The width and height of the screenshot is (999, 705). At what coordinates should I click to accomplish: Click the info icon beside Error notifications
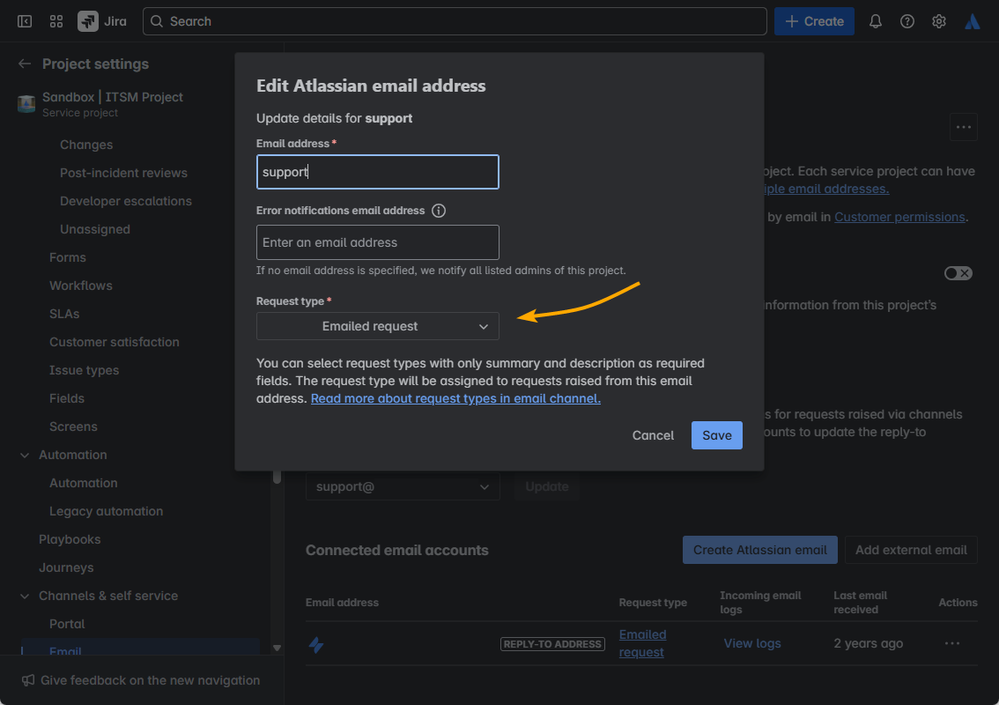[438, 211]
